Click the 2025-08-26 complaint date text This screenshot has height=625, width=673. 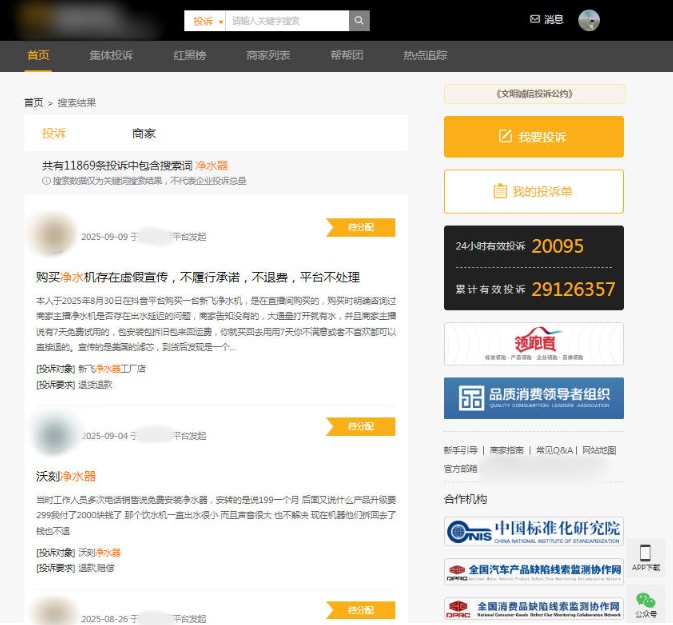pyautogui.click(x=105, y=619)
